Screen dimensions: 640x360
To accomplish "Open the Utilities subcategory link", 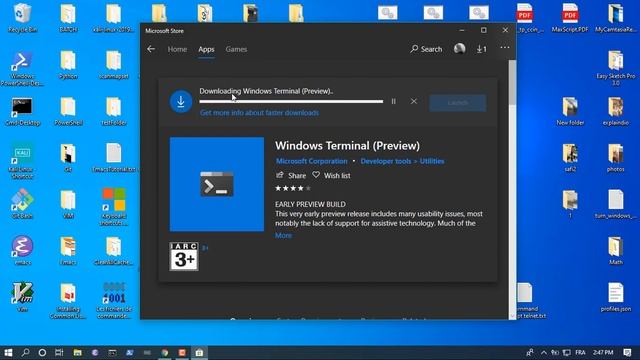I will coord(432,161).
